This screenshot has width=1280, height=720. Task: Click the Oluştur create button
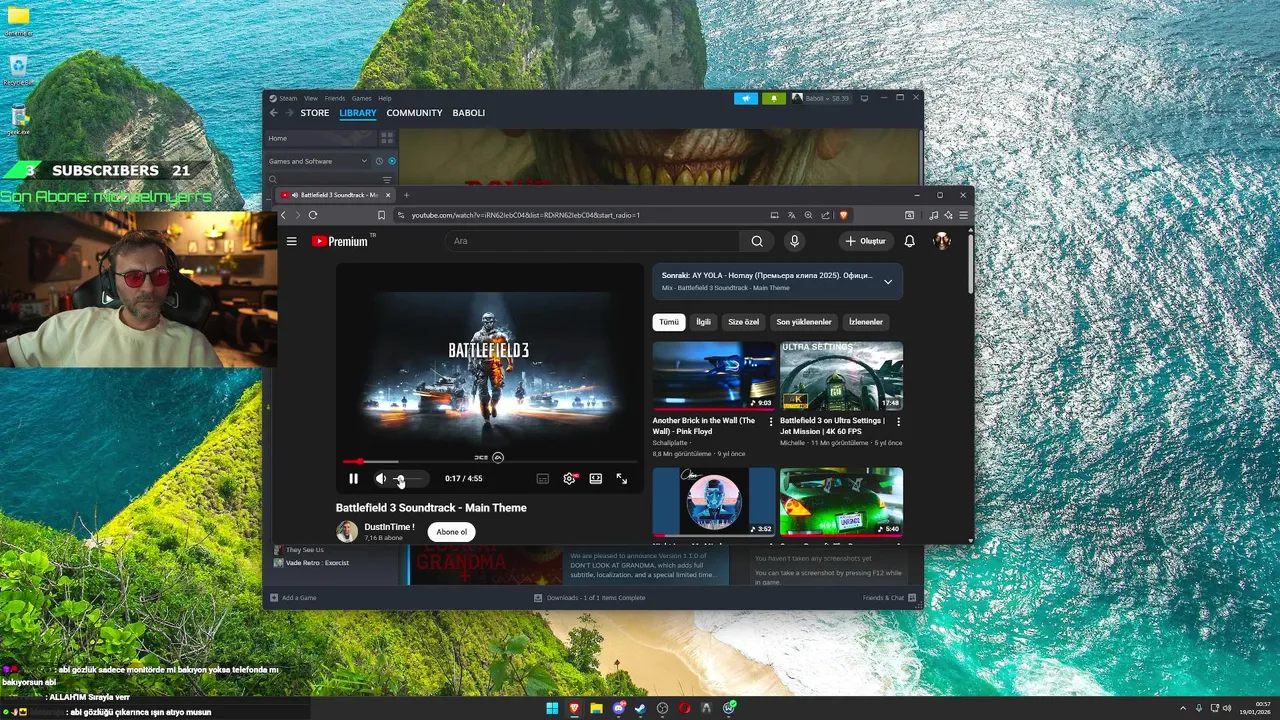(x=866, y=241)
